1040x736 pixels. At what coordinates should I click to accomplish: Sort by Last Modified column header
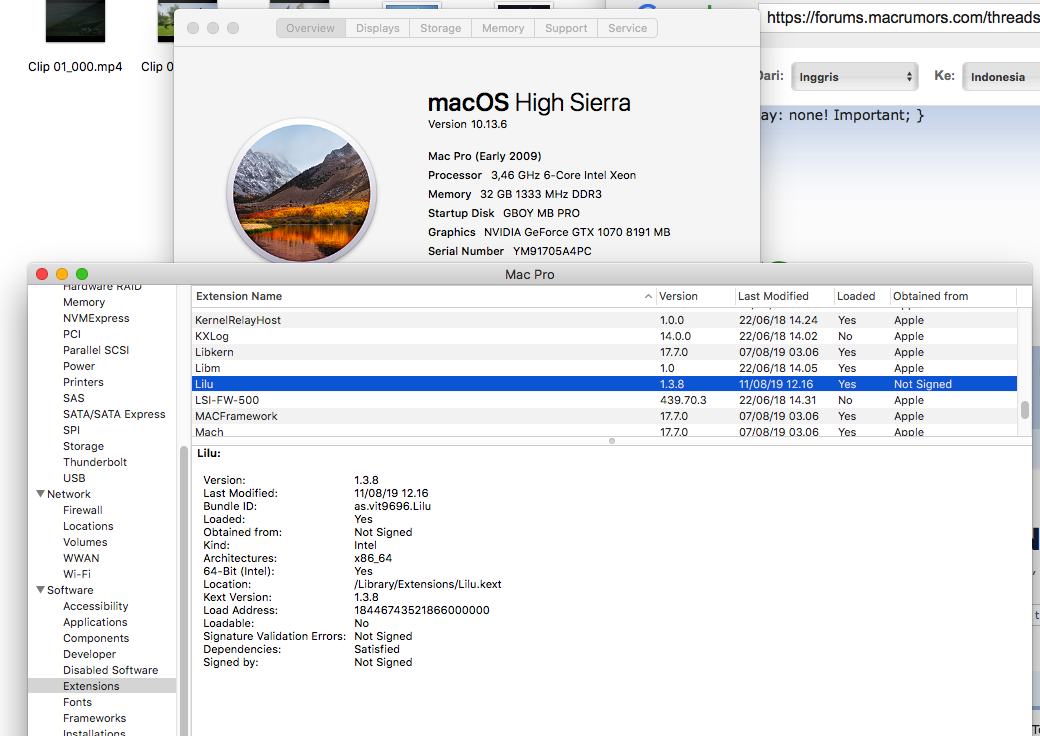coord(785,296)
